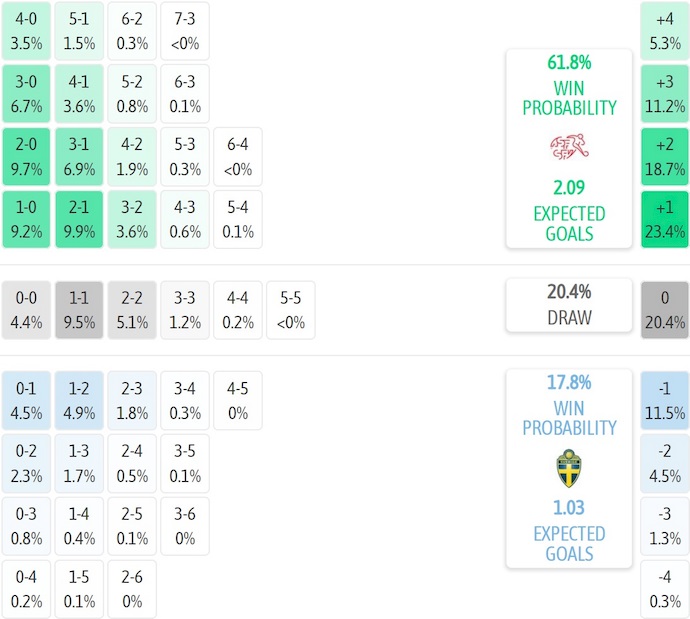
Task: Select the 4-0 scoreline cell
Action: coord(27,31)
